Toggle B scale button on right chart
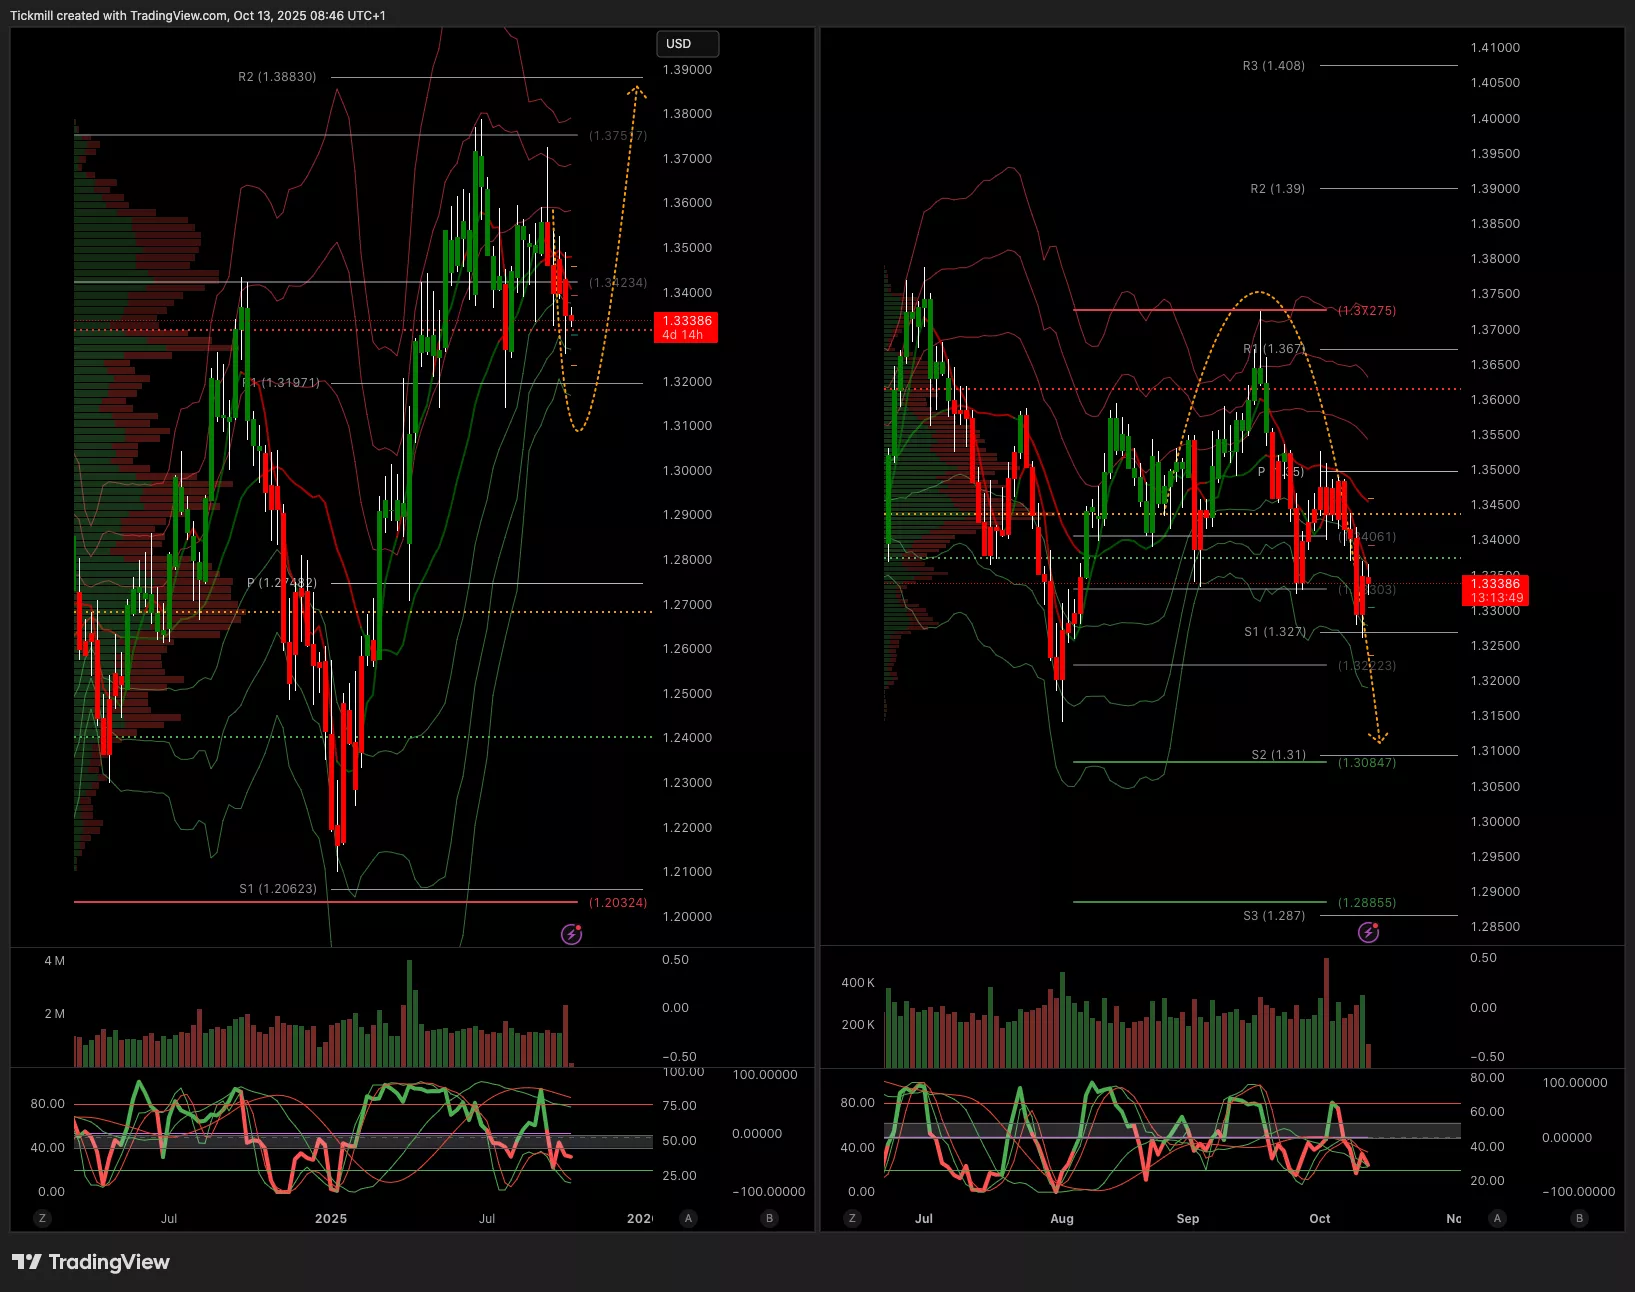Screen dimensions: 1635x1292 pyautogui.click(x=1579, y=1218)
